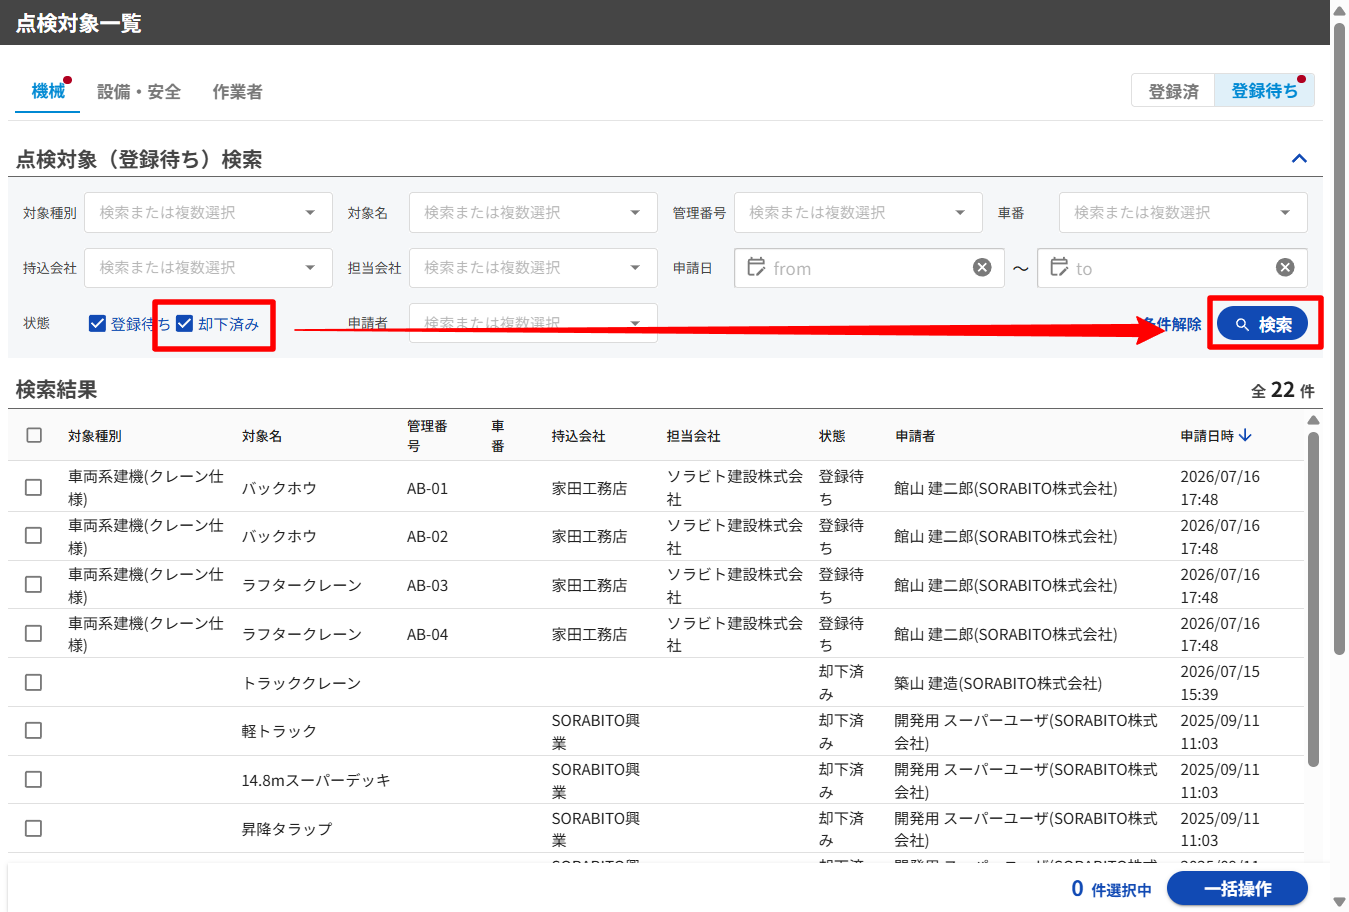1349x912 pixels.
Task: Check the row for AB-03 ラフタークレーン
Action: coord(33,584)
